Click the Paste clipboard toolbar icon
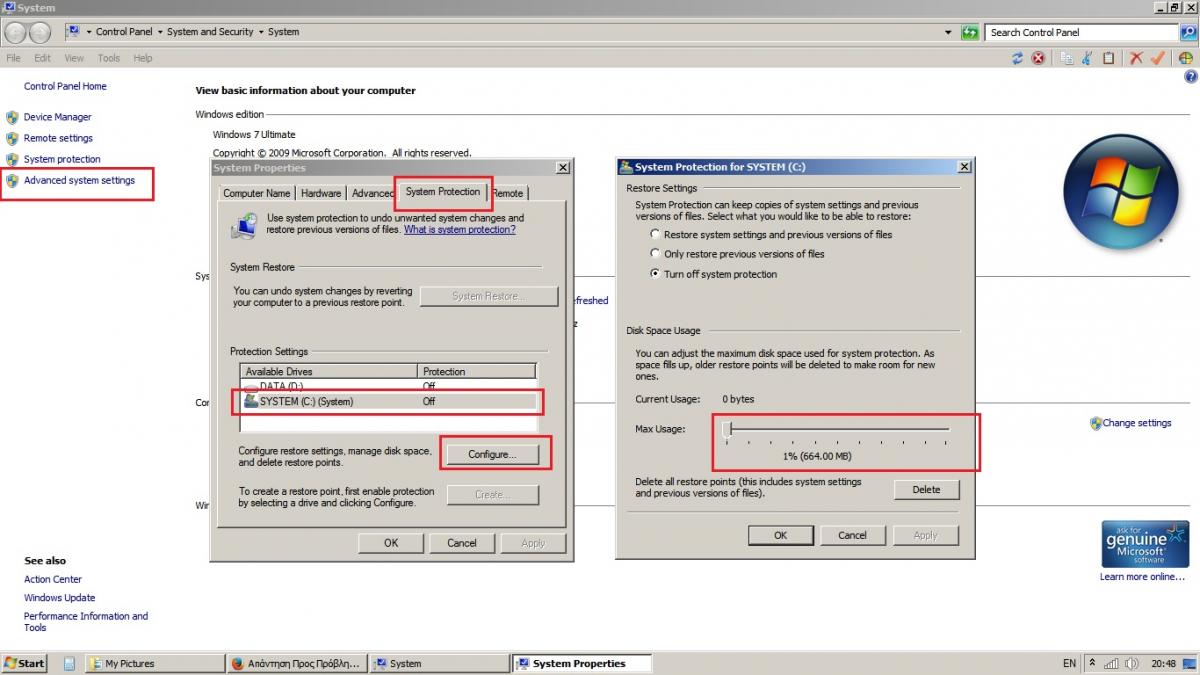1200x675 pixels. tap(1108, 58)
